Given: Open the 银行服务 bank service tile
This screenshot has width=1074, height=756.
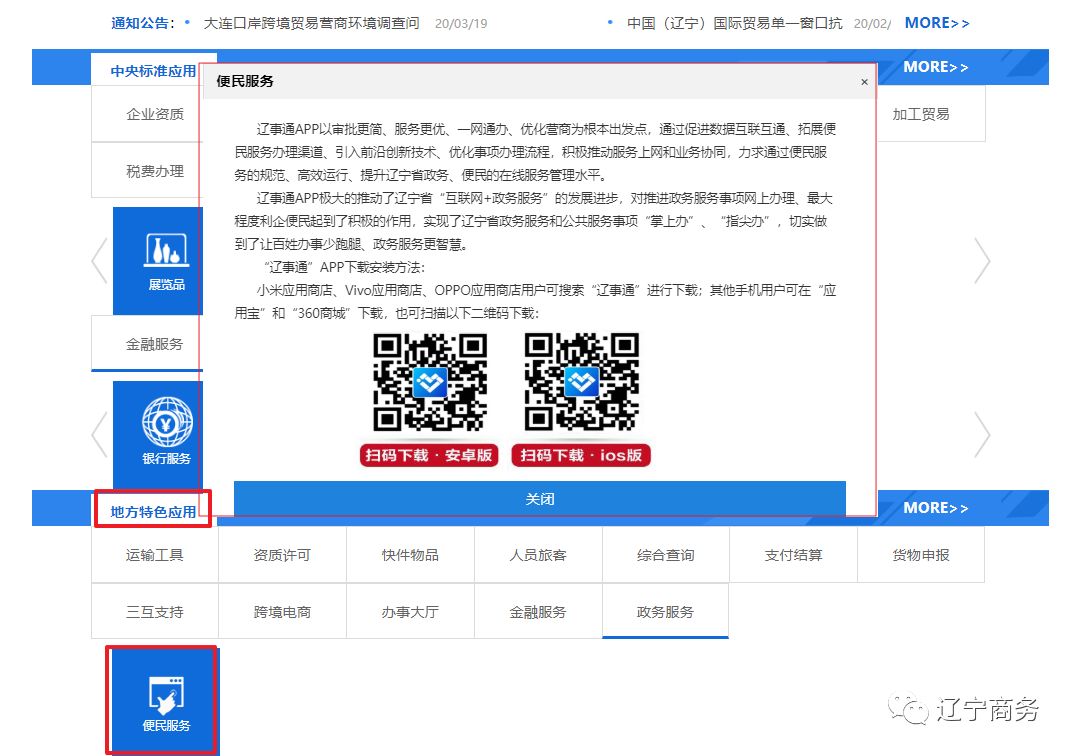Looking at the screenshot, I should tap(158, 436).
